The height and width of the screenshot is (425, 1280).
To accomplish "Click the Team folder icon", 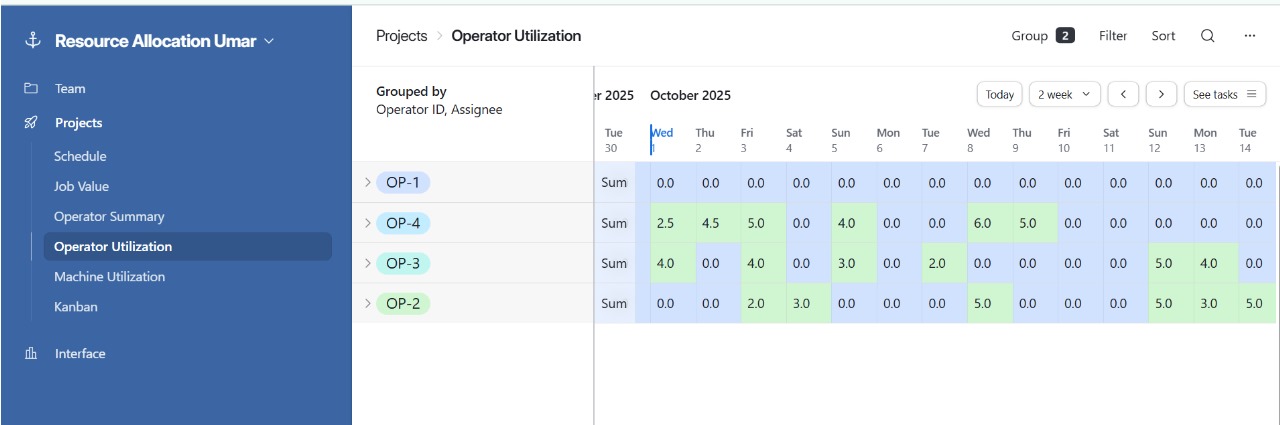I will pyautogui.click(x=31, y=89).
